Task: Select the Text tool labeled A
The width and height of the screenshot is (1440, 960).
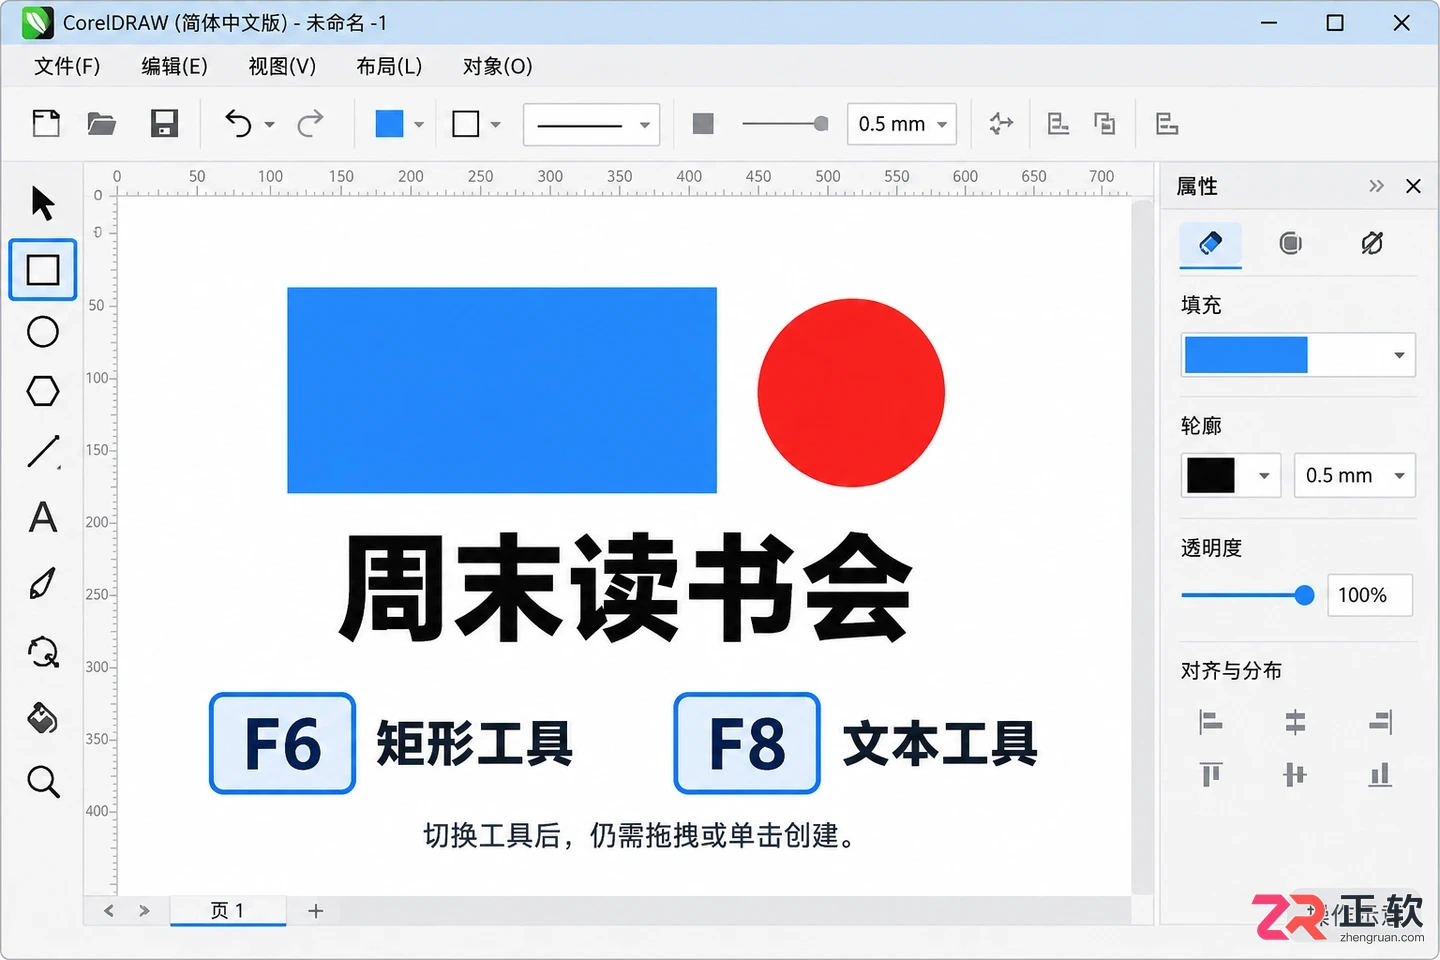Action: [43, 517]
